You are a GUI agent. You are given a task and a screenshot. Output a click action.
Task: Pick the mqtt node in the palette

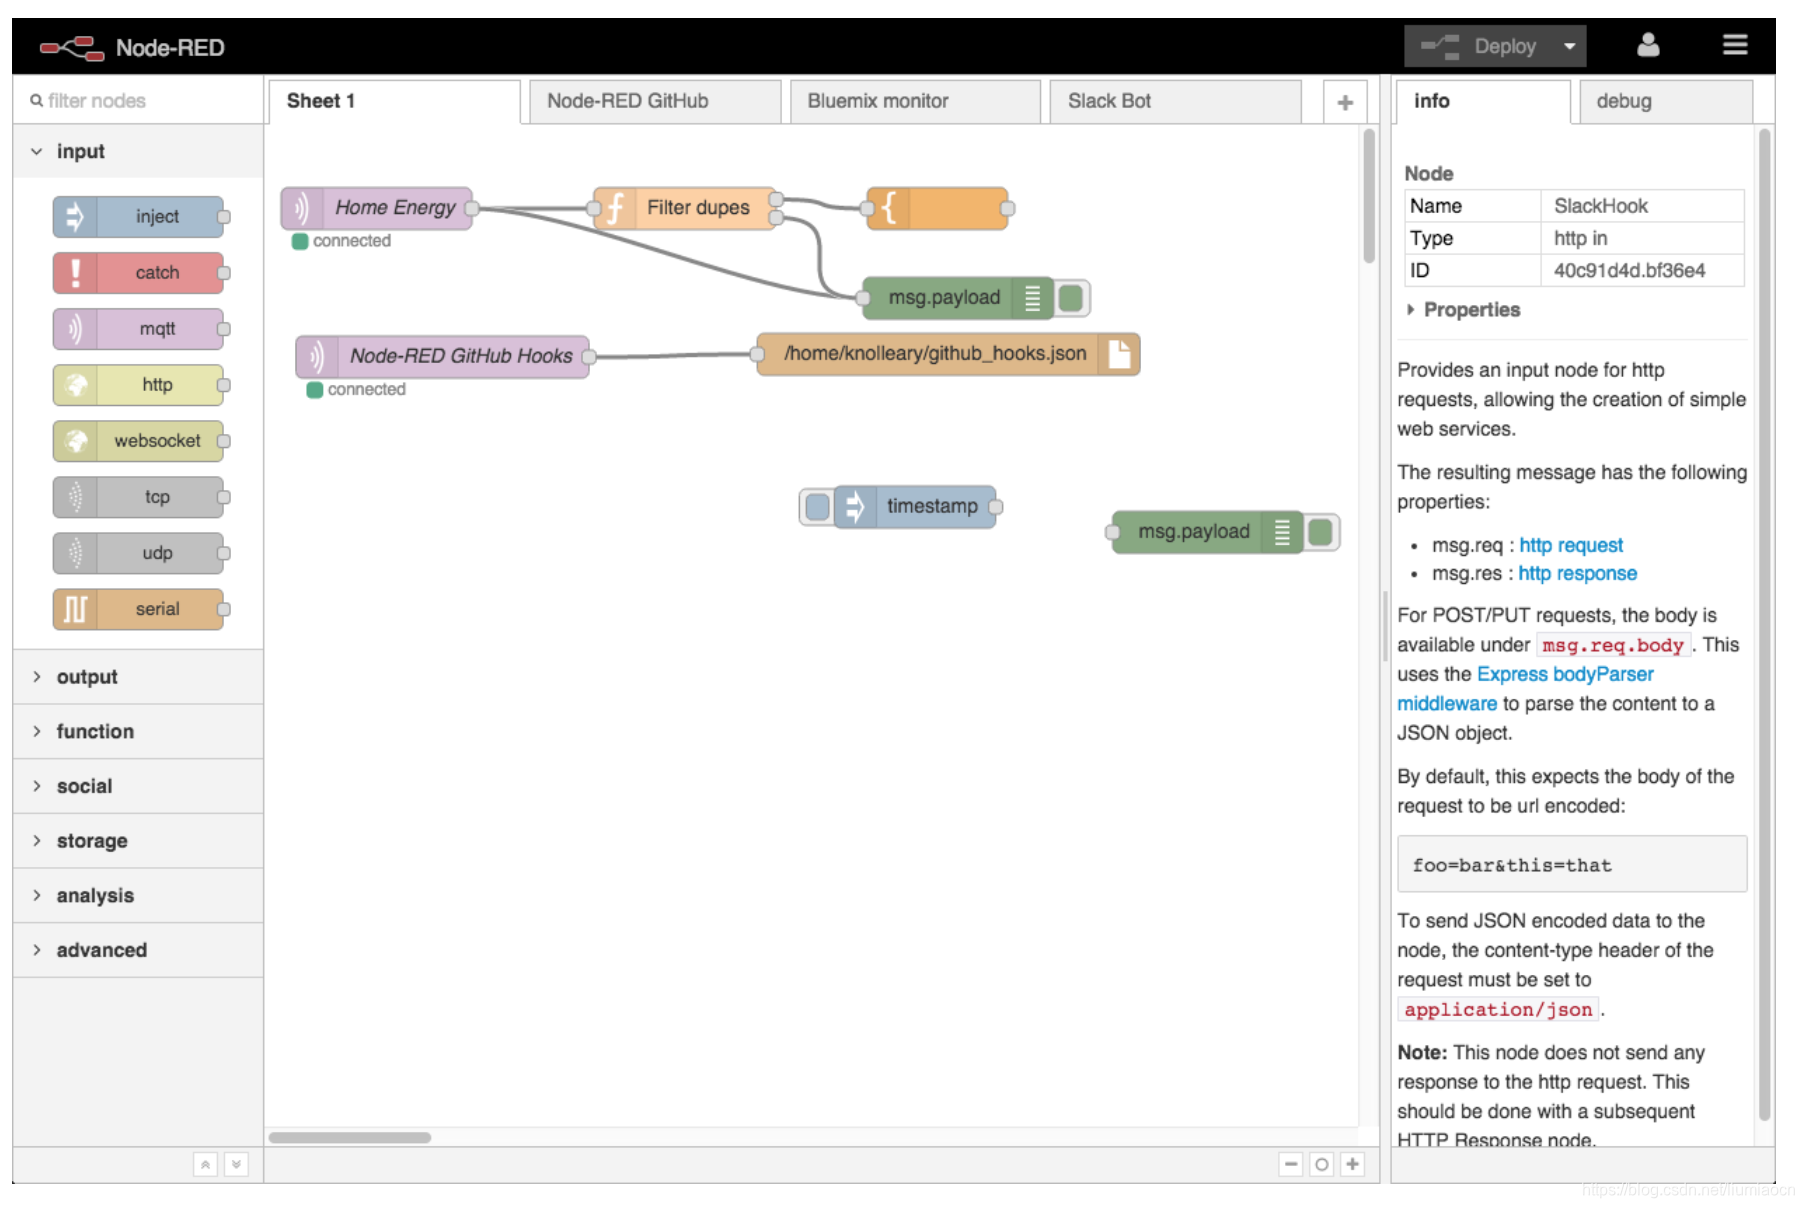(138, 329)
